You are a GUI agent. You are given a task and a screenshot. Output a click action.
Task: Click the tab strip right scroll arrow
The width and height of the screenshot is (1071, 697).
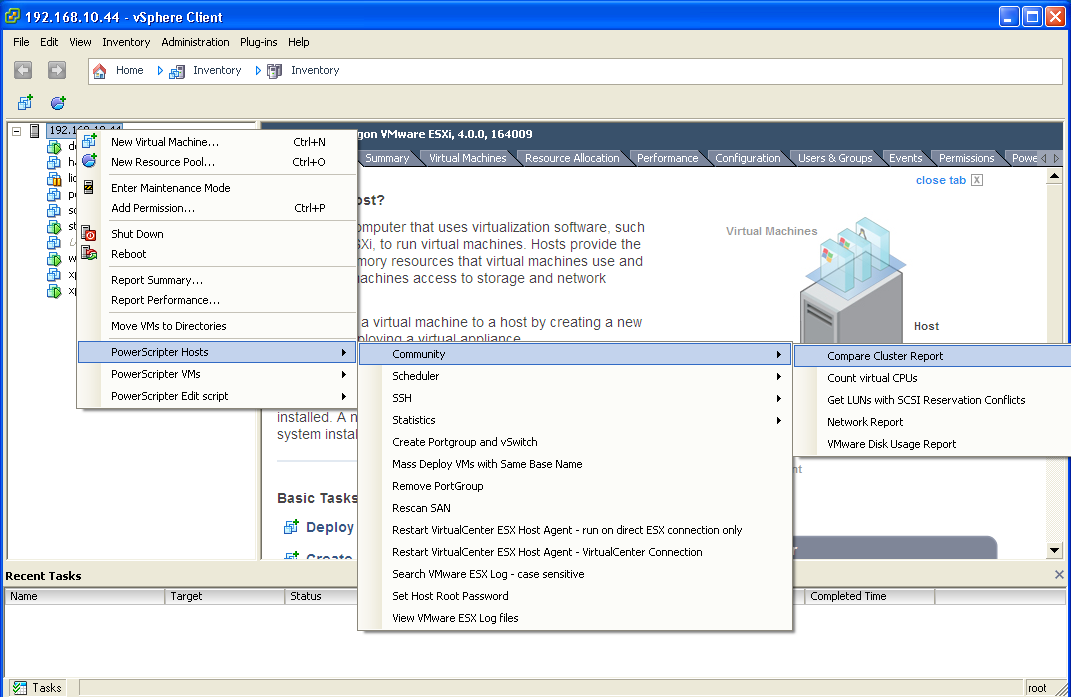click(1057, 159)
